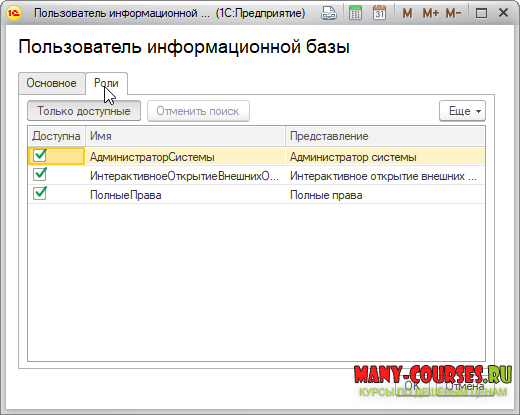Viewport: 520px width, 415px height.
Task: Uncheck the ПолныеПрава role checkbox
Action: 40,193
